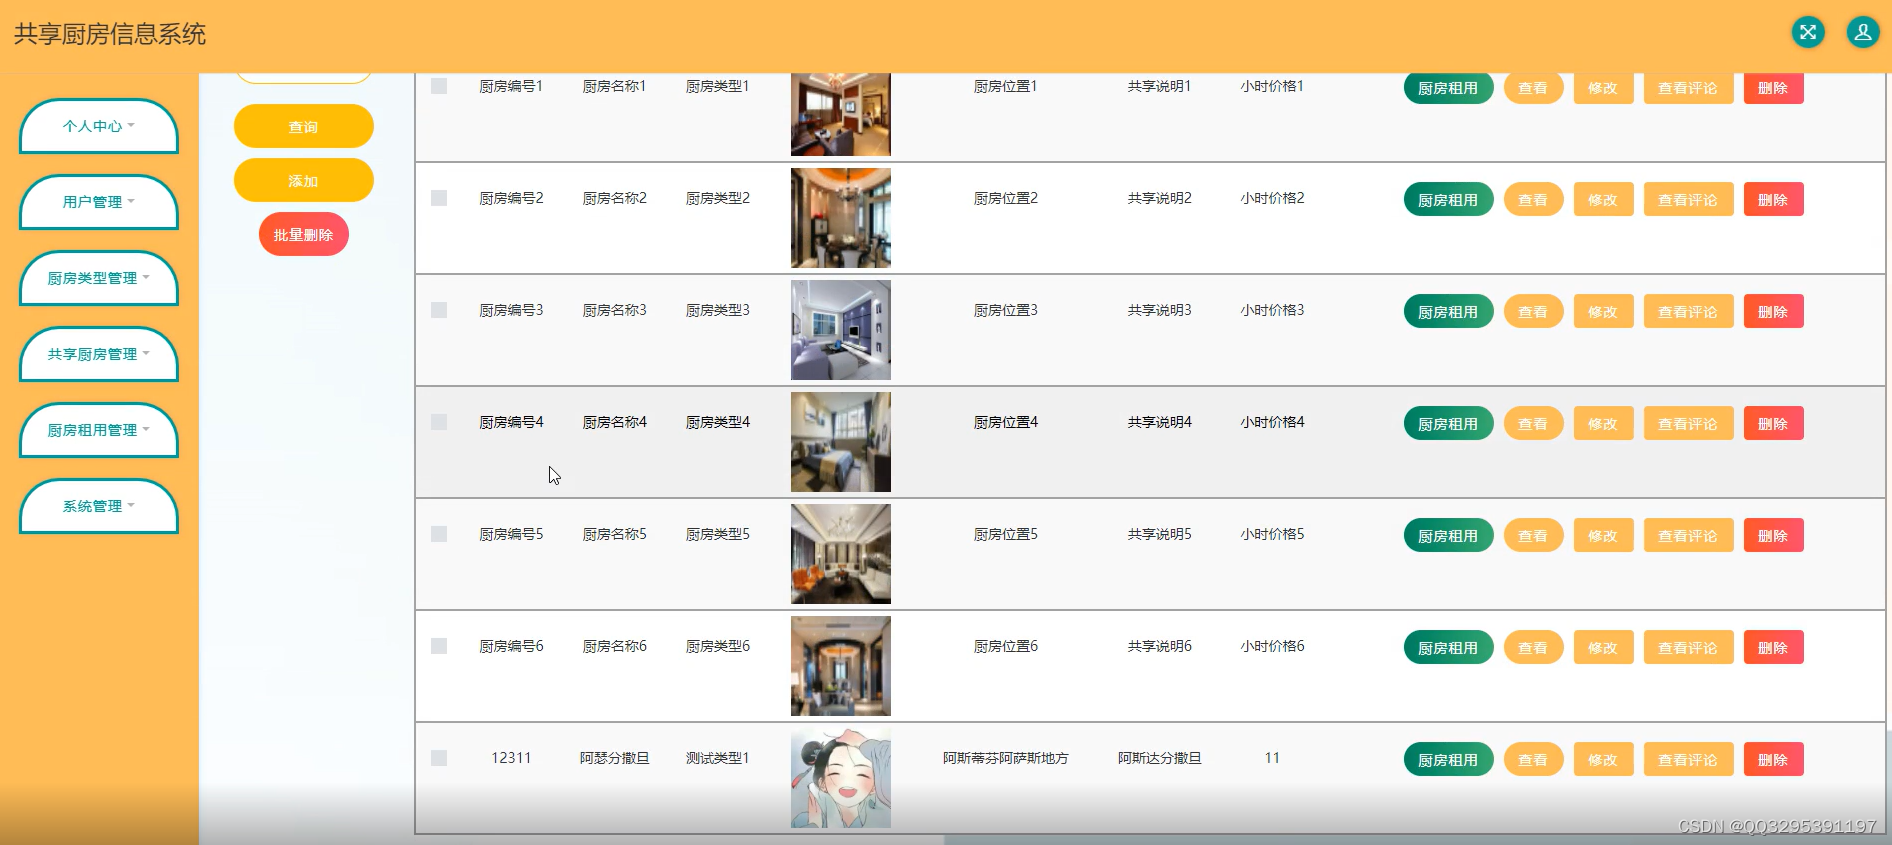Image resolution: width=1892 pixels, height=845 pixels.
Task: Open the 厨房名称4 kitchen photo thumbnail
Action: point(841,442)
